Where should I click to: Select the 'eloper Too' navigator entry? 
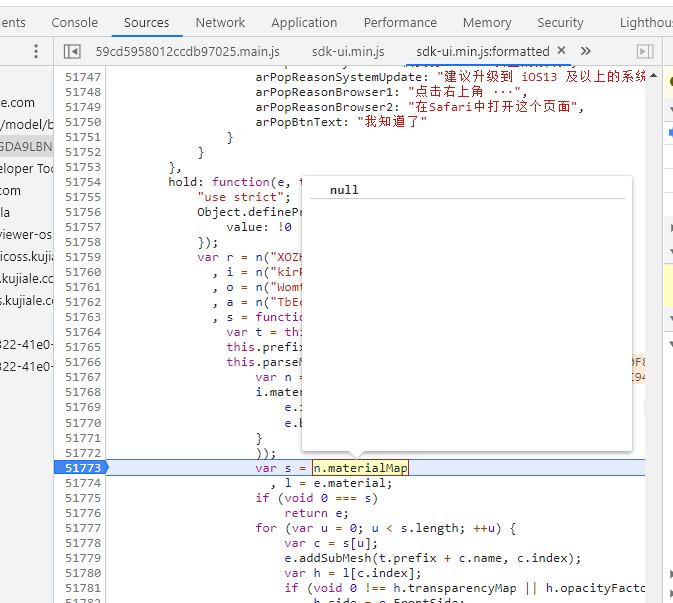[27, 168]
